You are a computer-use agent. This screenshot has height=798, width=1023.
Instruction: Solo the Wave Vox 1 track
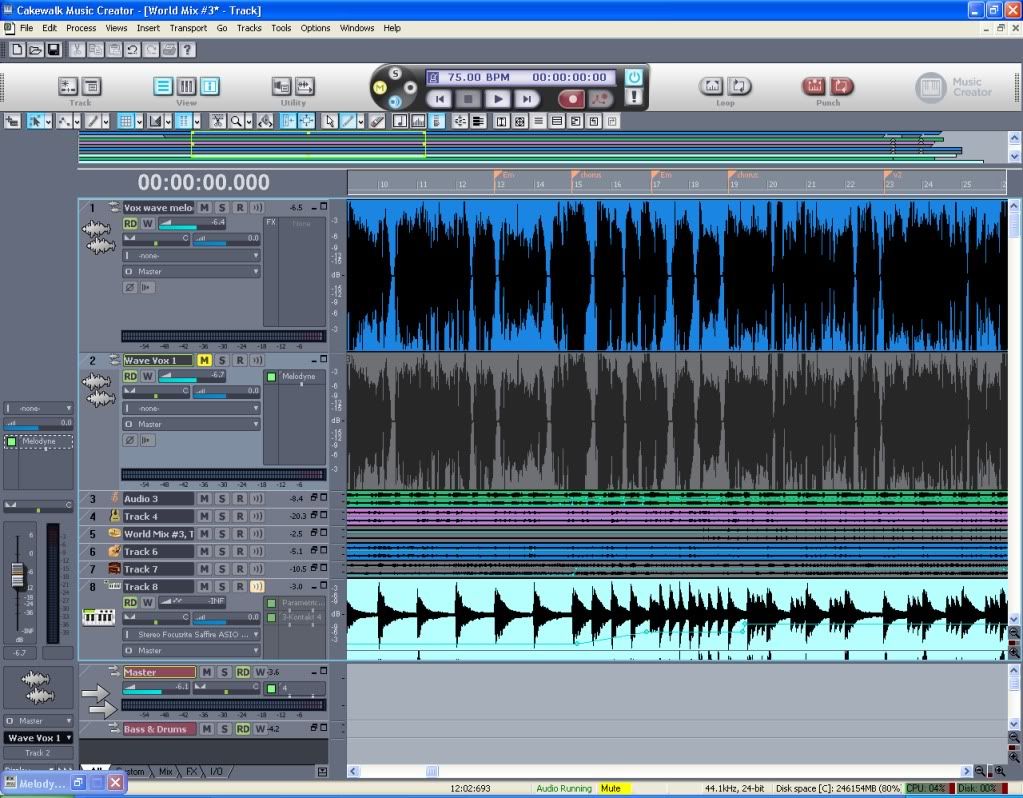coord(220,360)
